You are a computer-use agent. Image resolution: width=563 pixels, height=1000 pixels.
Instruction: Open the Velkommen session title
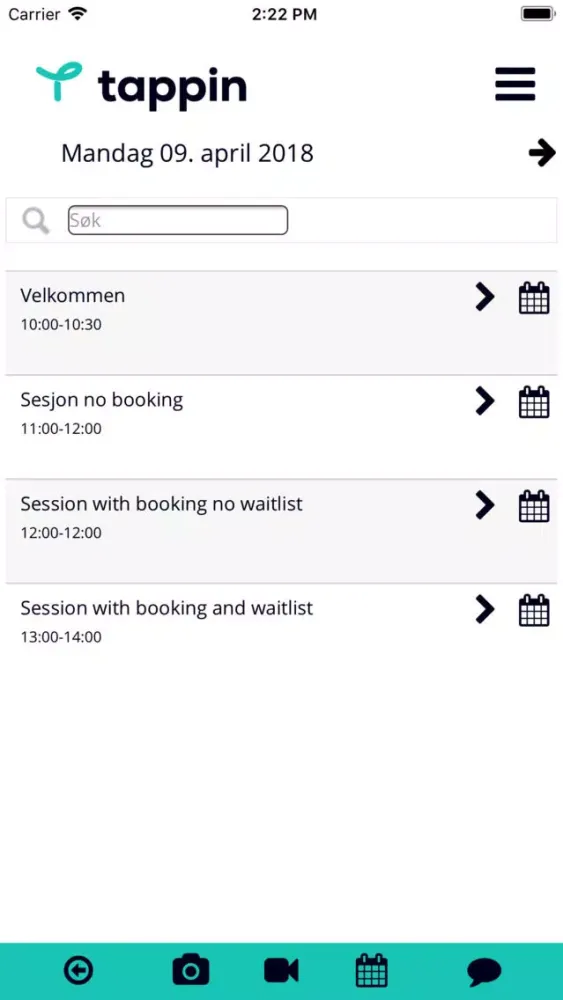[x=73, y=296]
